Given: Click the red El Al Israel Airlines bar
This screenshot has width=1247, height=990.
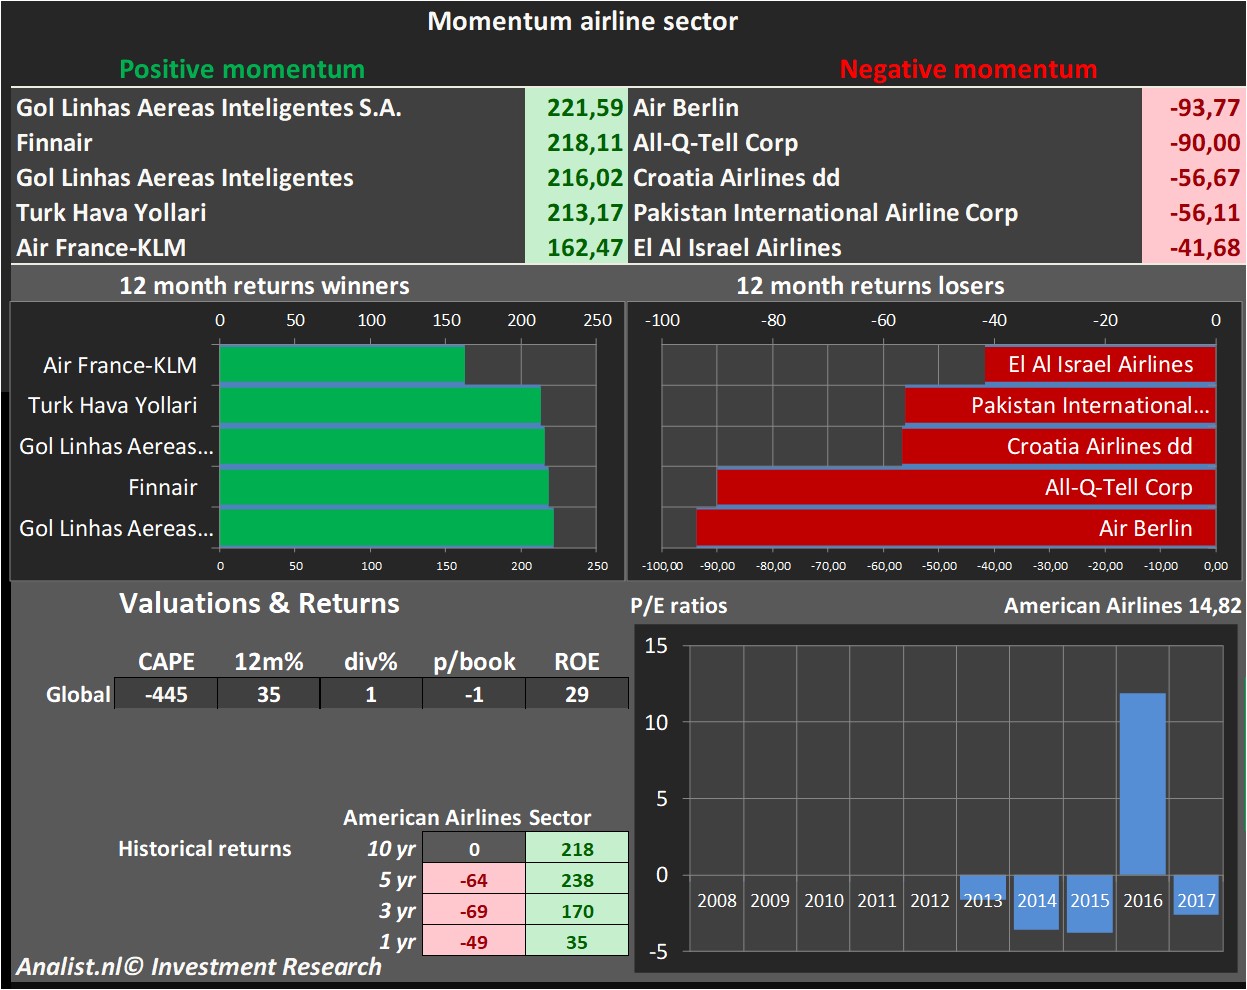Looking at the screenshot, I should pyautogui.click(x=1100, y=365).
